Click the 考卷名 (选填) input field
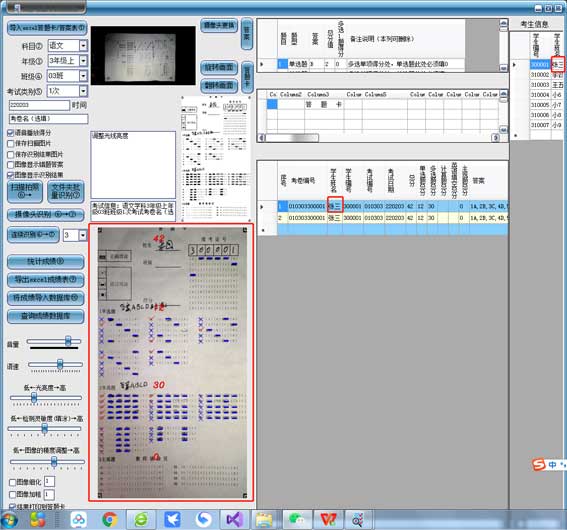The height and width of the screenshot is (530, 567). click(x=48, y=119)
